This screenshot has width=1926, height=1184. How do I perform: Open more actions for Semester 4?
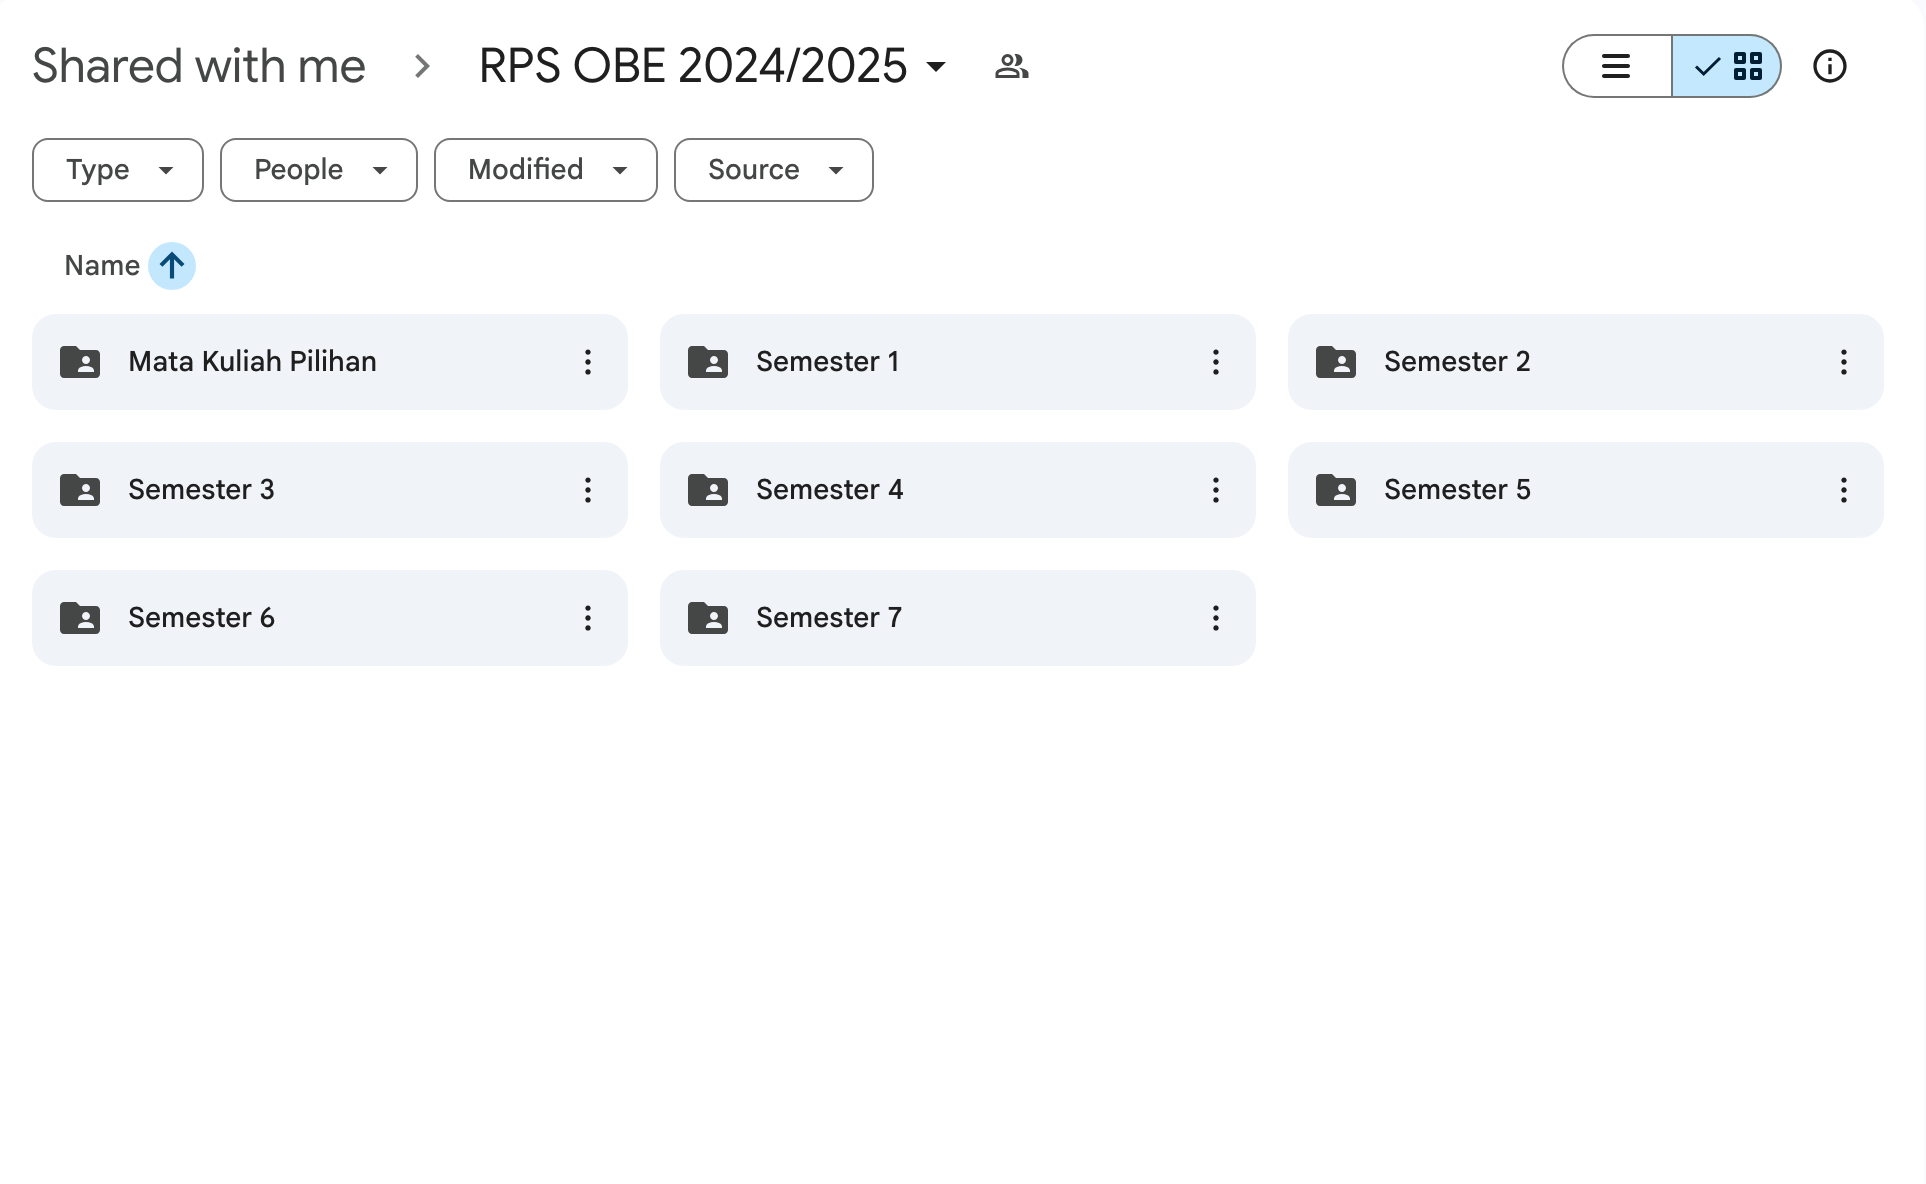point(1215,490)
